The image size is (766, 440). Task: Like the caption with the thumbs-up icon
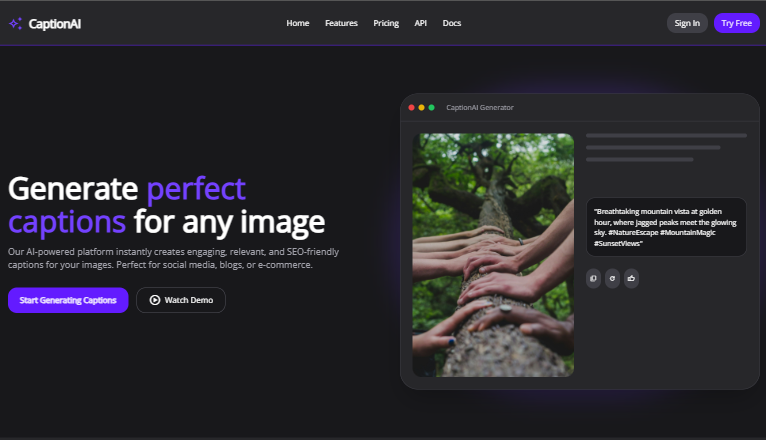tap(631, 278)
